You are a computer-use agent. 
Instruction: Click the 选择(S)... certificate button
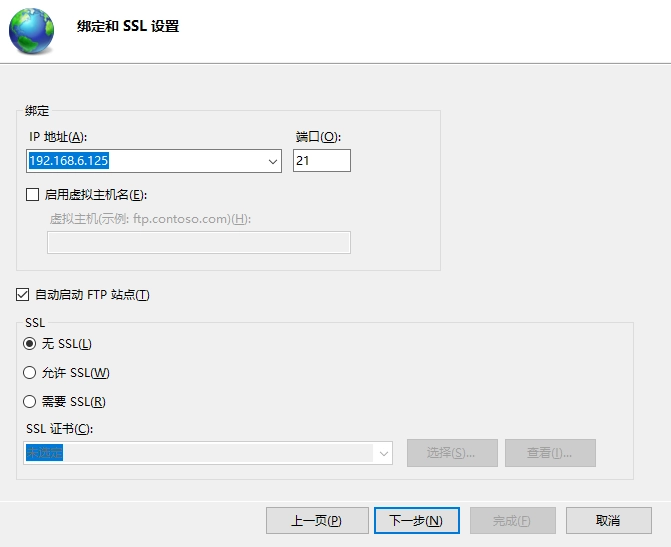tap(450, 453)
